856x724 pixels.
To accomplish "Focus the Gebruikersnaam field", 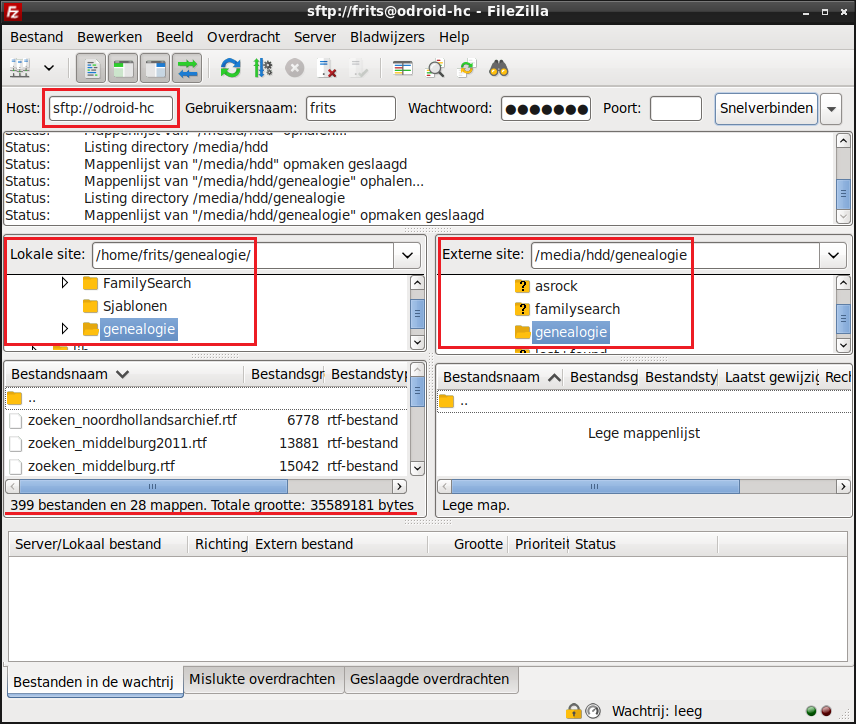I will (x=350, y=108).
